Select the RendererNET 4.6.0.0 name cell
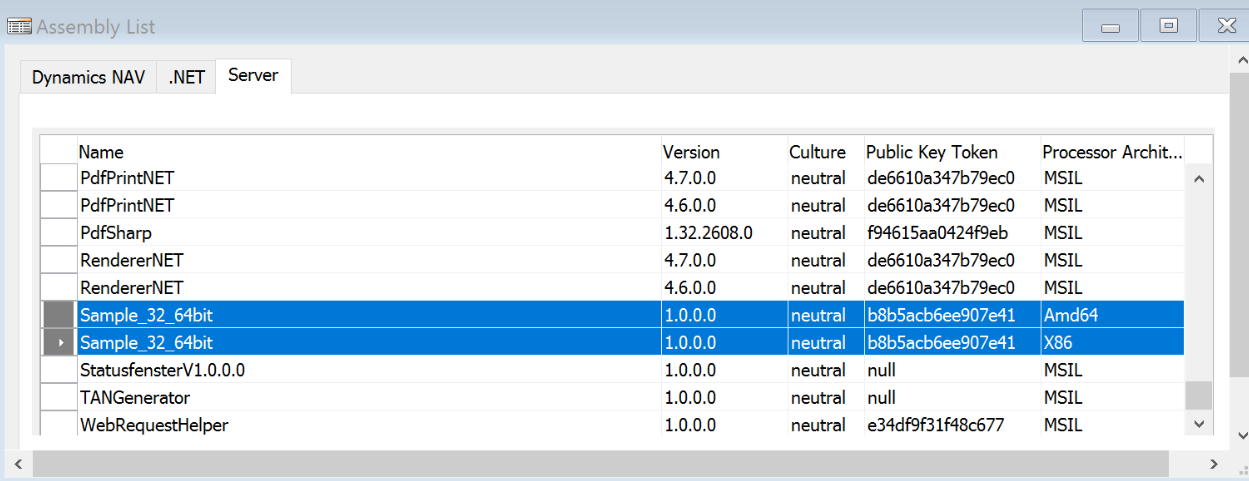Image resolution: width=1249 pixels, height=481 pixels. (369, 288)
